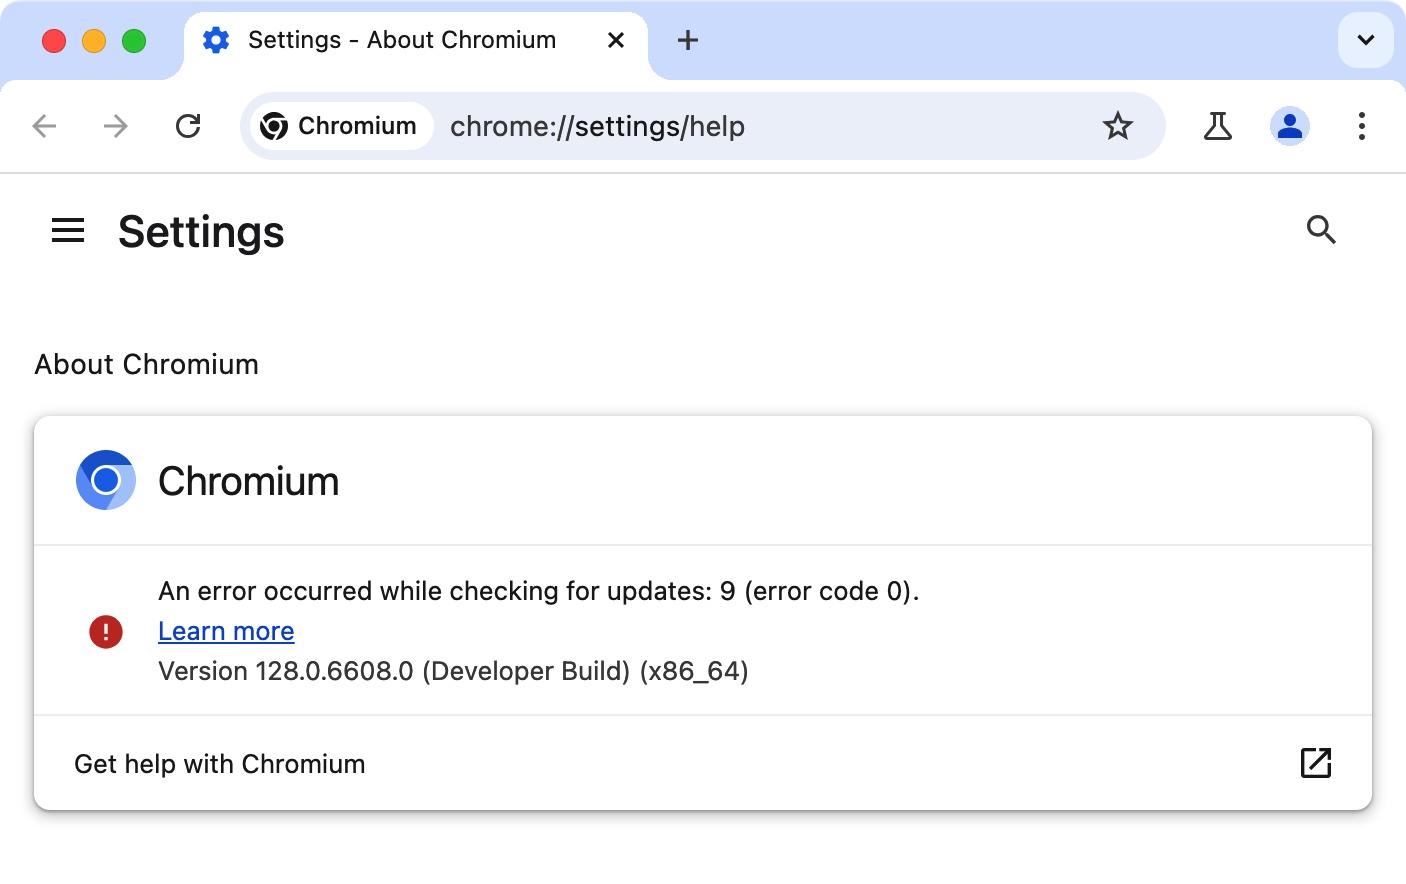Click the search settings magnifier icon
Viewport: 1406px width, 884px height.
[1321, 230]
